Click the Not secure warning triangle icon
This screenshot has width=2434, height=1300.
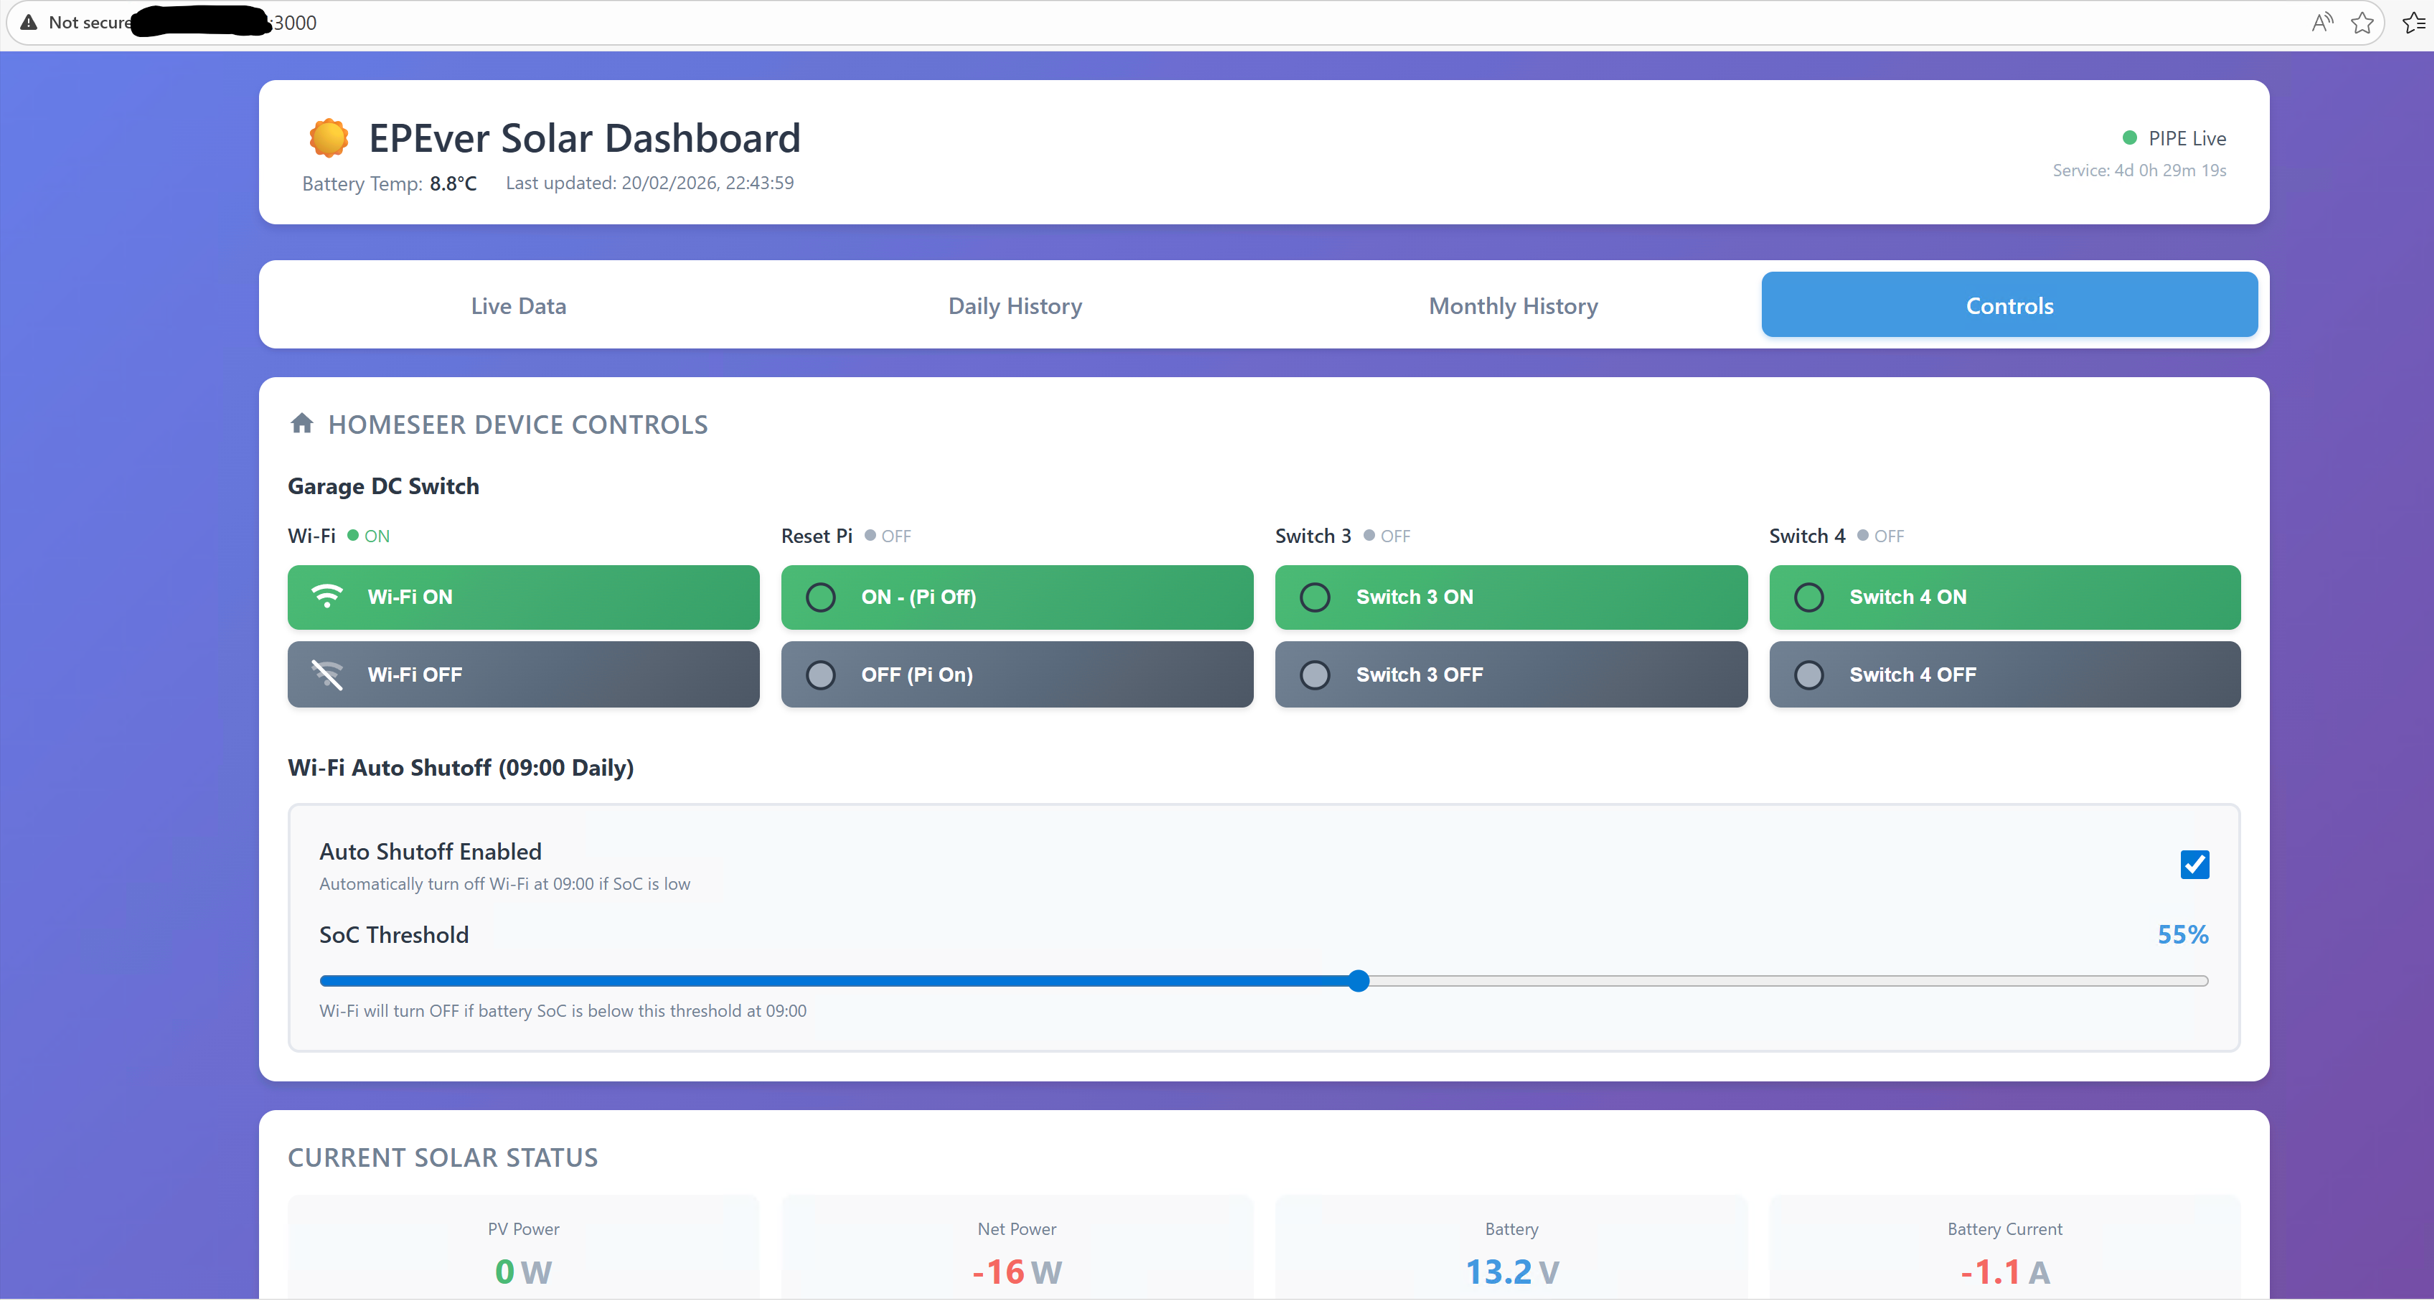29,22
